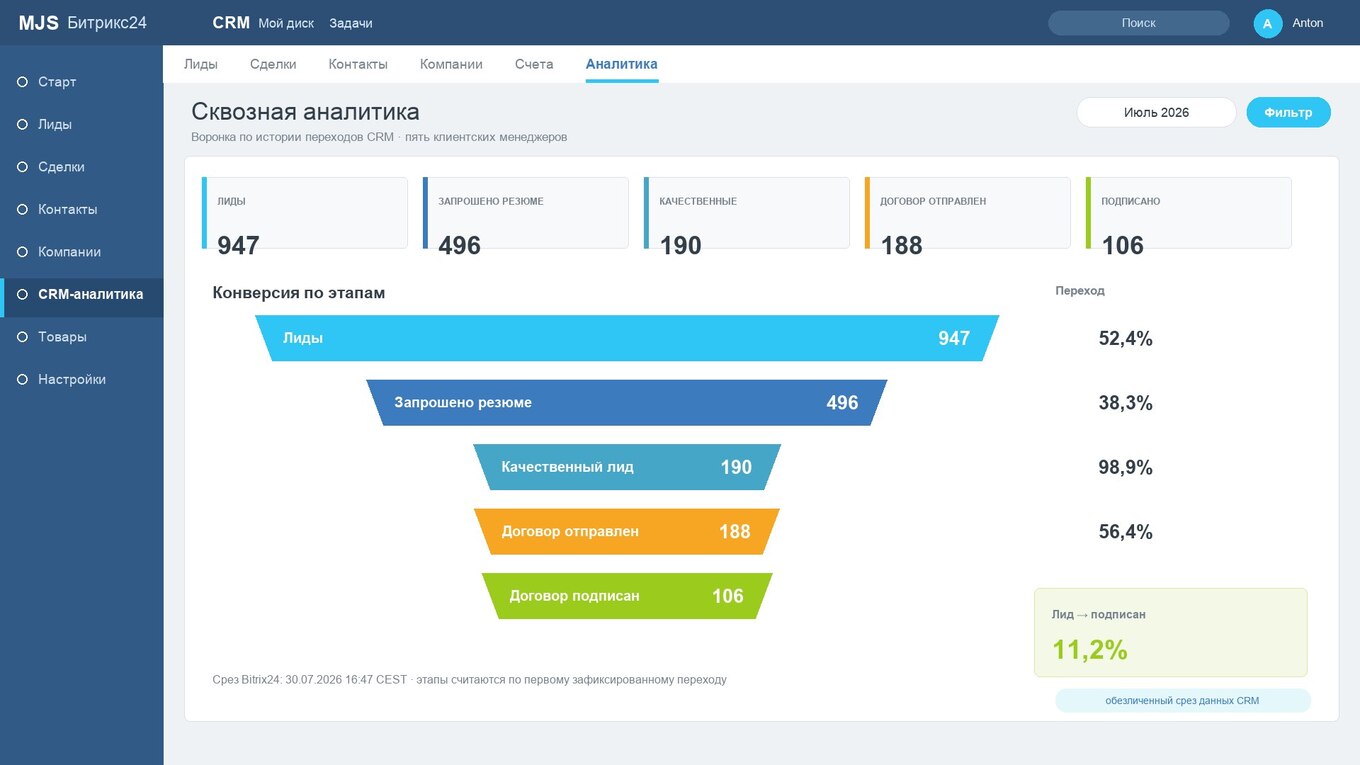Click the 56,4% conversion value

pyautogui.click(x=1126, y=532)
